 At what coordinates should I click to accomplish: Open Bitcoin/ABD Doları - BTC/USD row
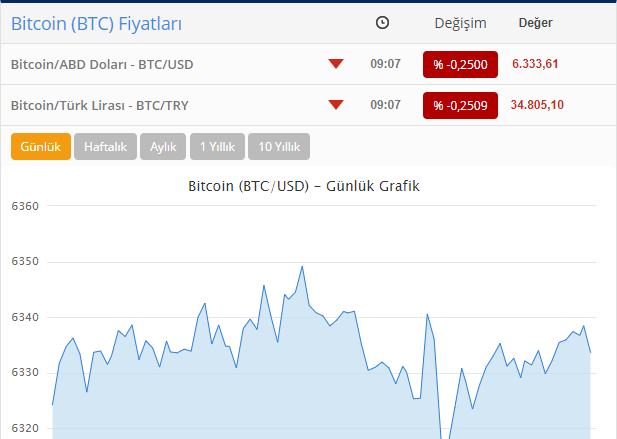[308, 64]
